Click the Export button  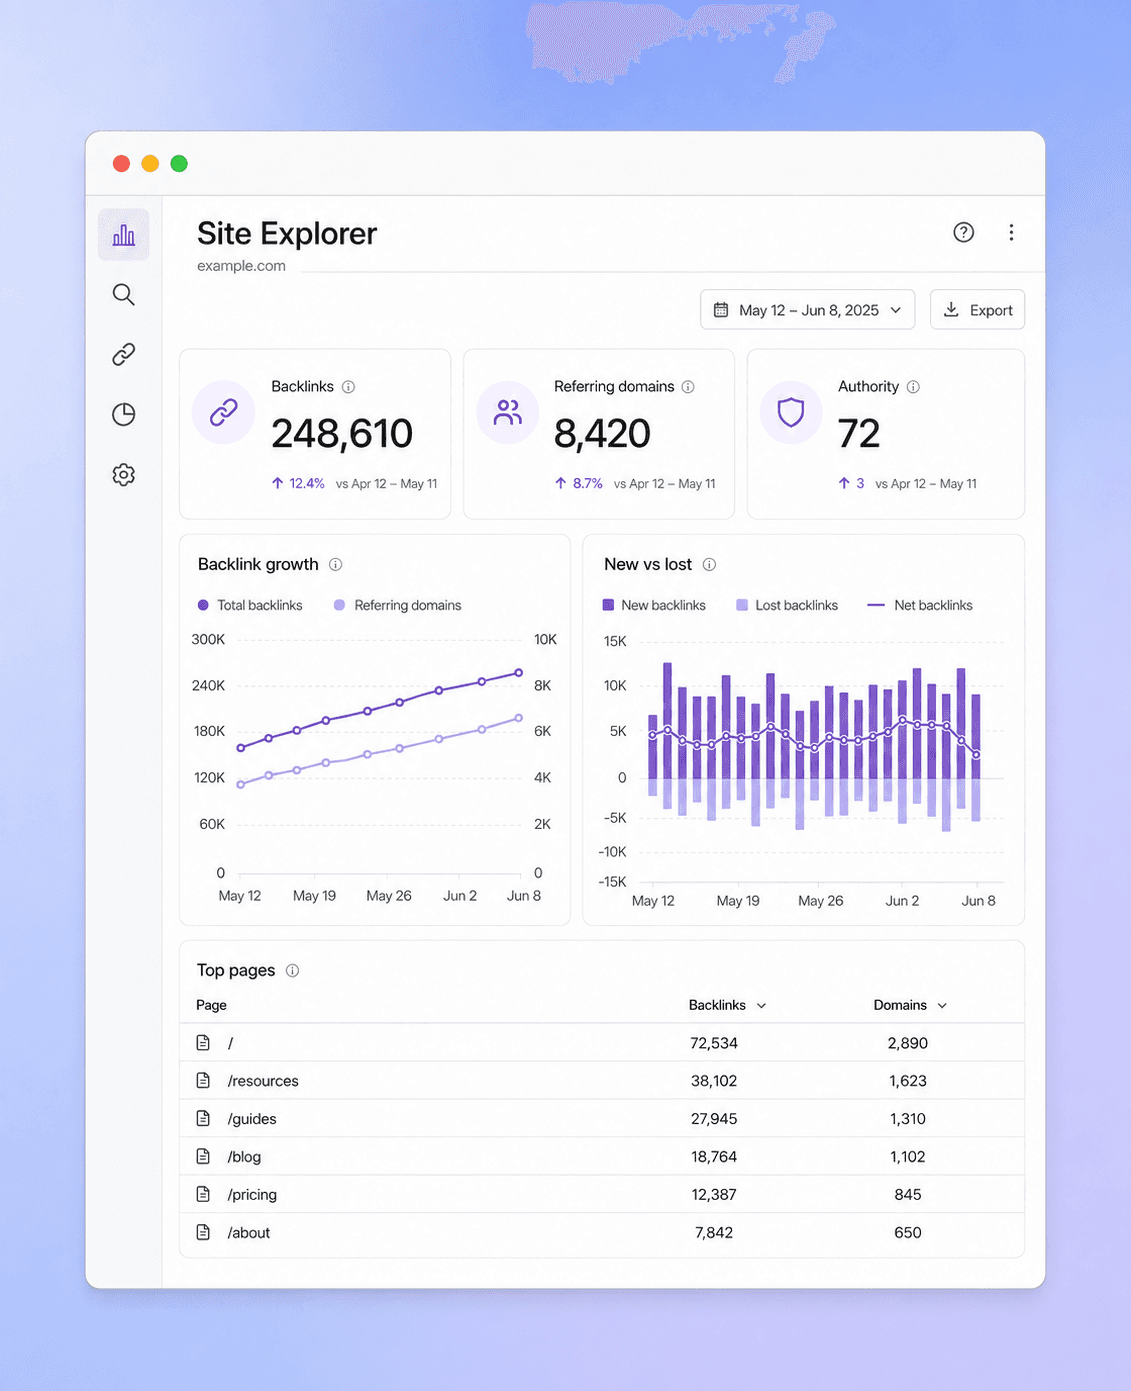pyautogui.click(x=977, y=310)
